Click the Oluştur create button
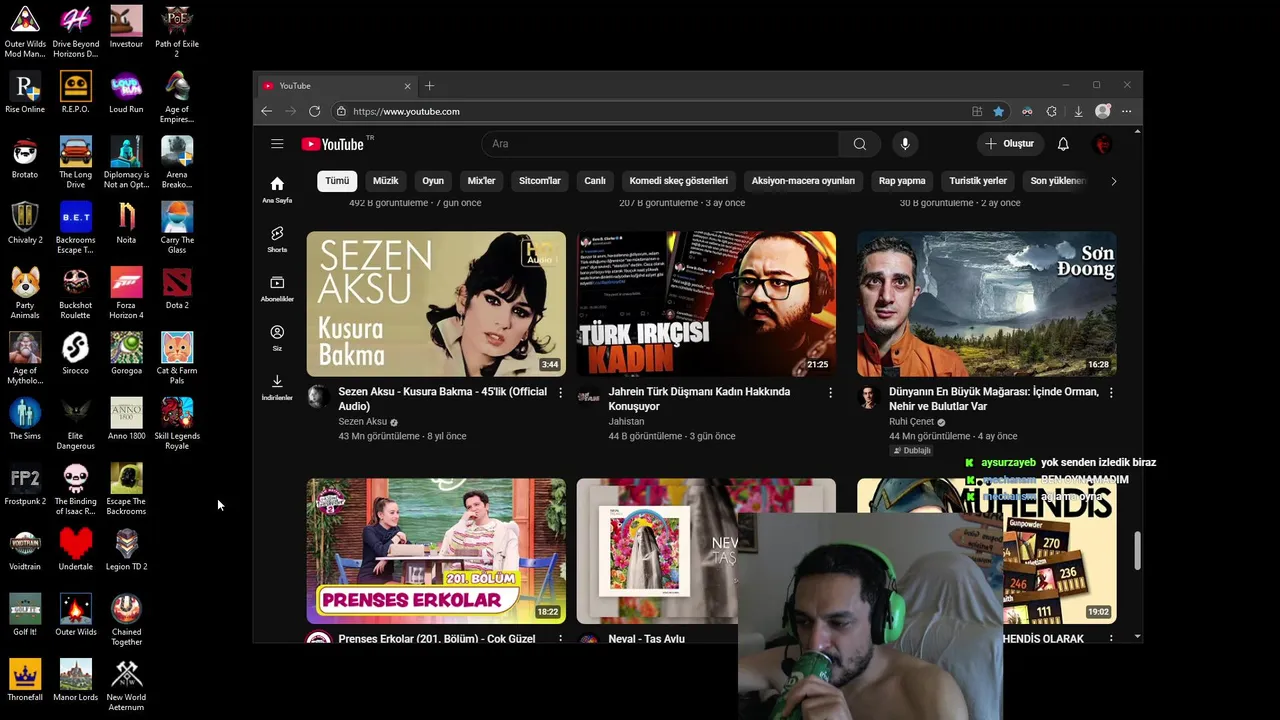This screenshot has width=1280, height=720. click(1009, 144)
